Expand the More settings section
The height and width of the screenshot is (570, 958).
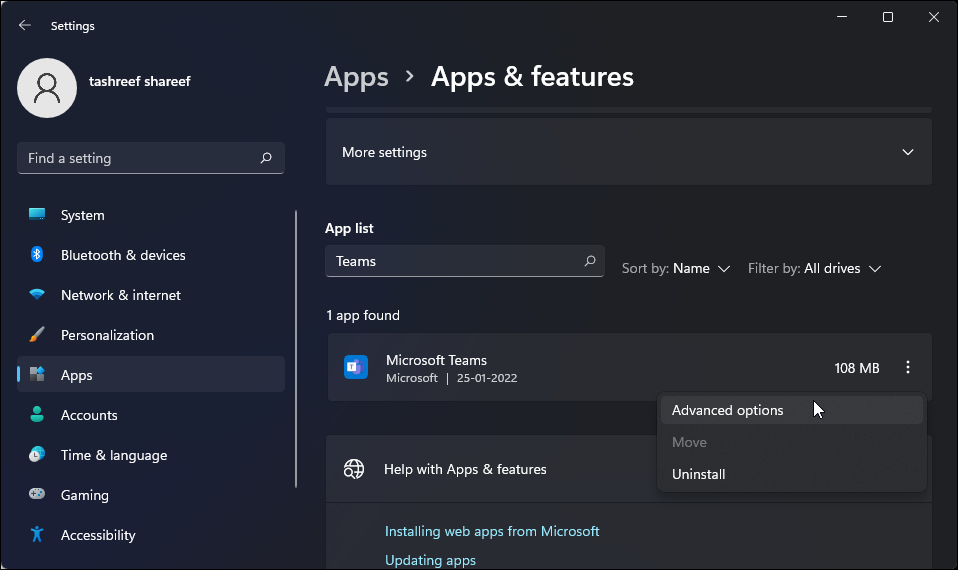coord(907,152)
